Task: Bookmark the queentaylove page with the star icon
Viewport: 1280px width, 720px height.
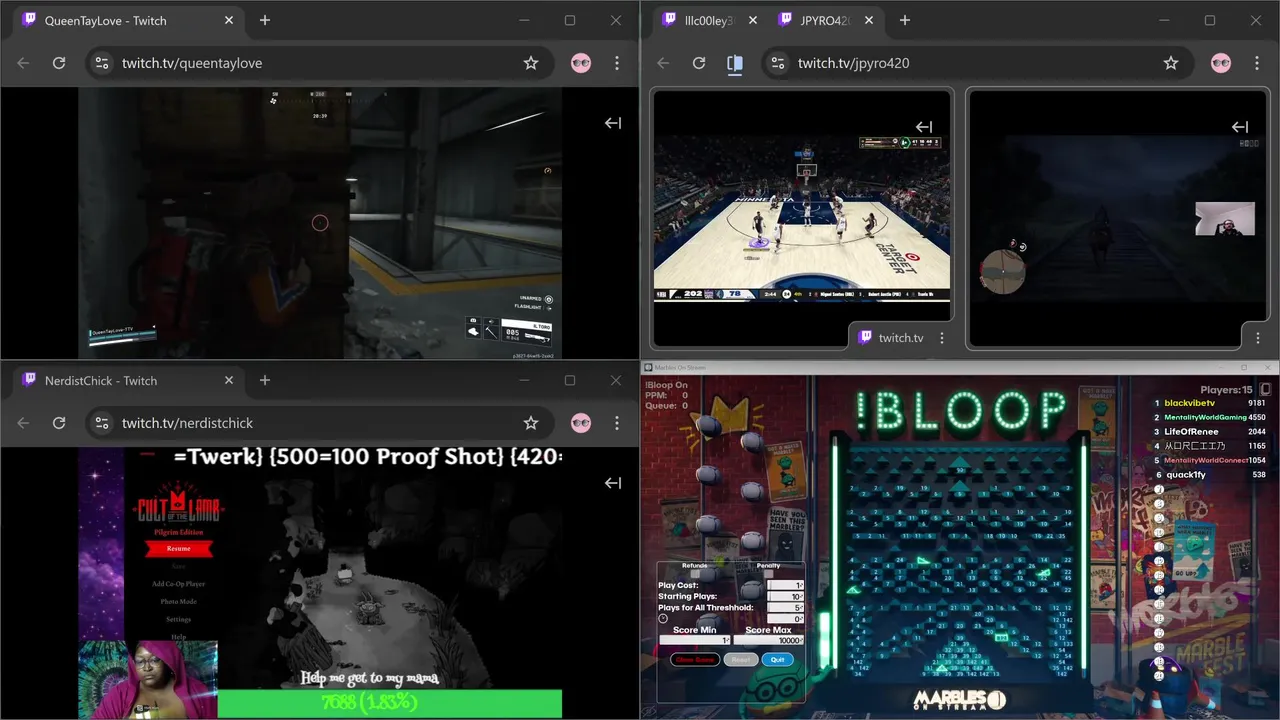Action: [x=531, y=63]
